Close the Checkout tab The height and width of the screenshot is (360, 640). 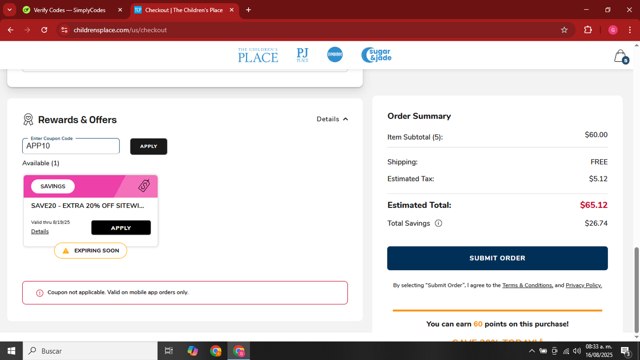(231, 10)
